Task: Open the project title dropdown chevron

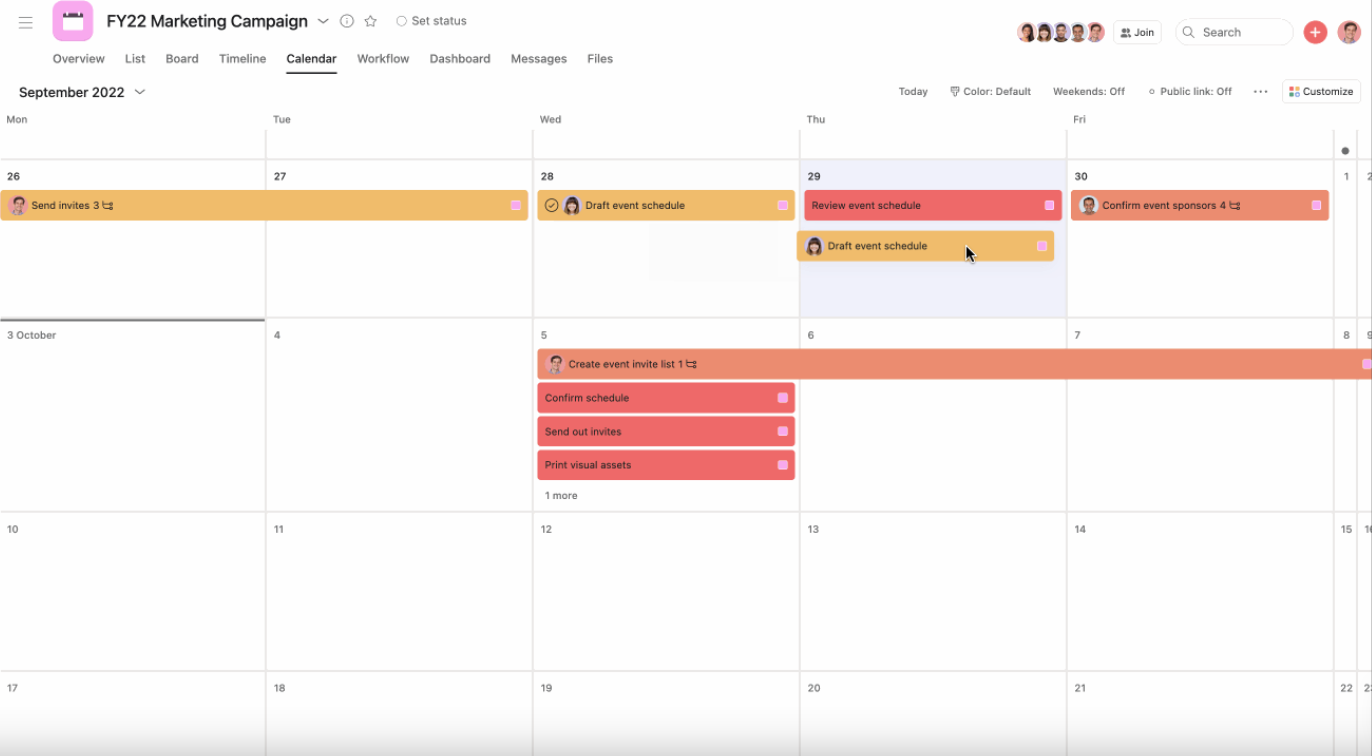Action: pyautogui.click(x=323, y=20)
